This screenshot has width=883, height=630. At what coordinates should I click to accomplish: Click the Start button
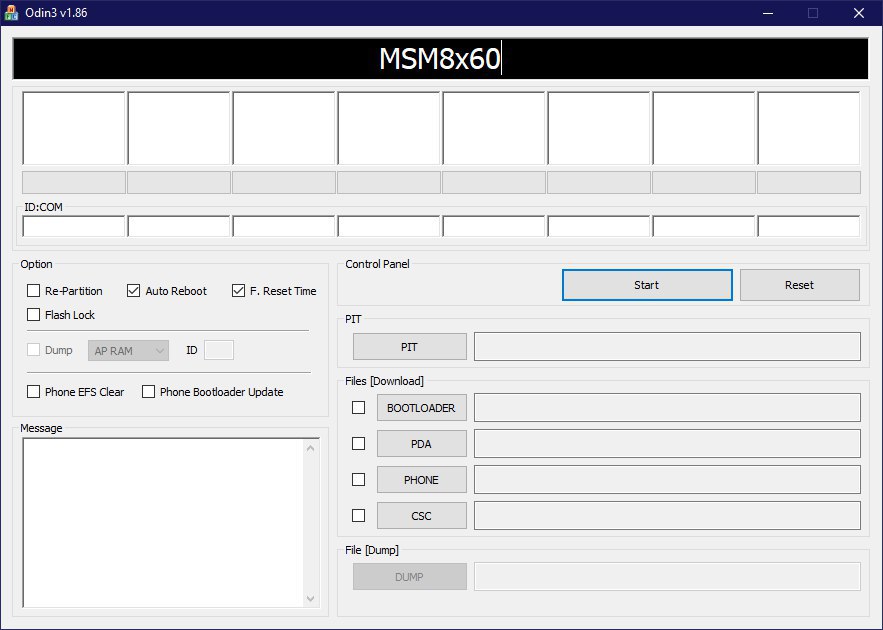(647, 285)
